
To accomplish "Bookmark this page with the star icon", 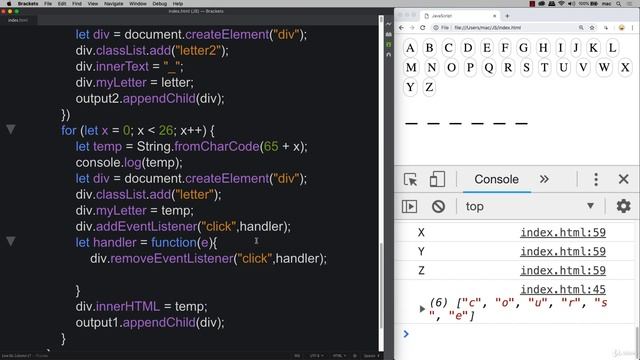I will 592,28.
